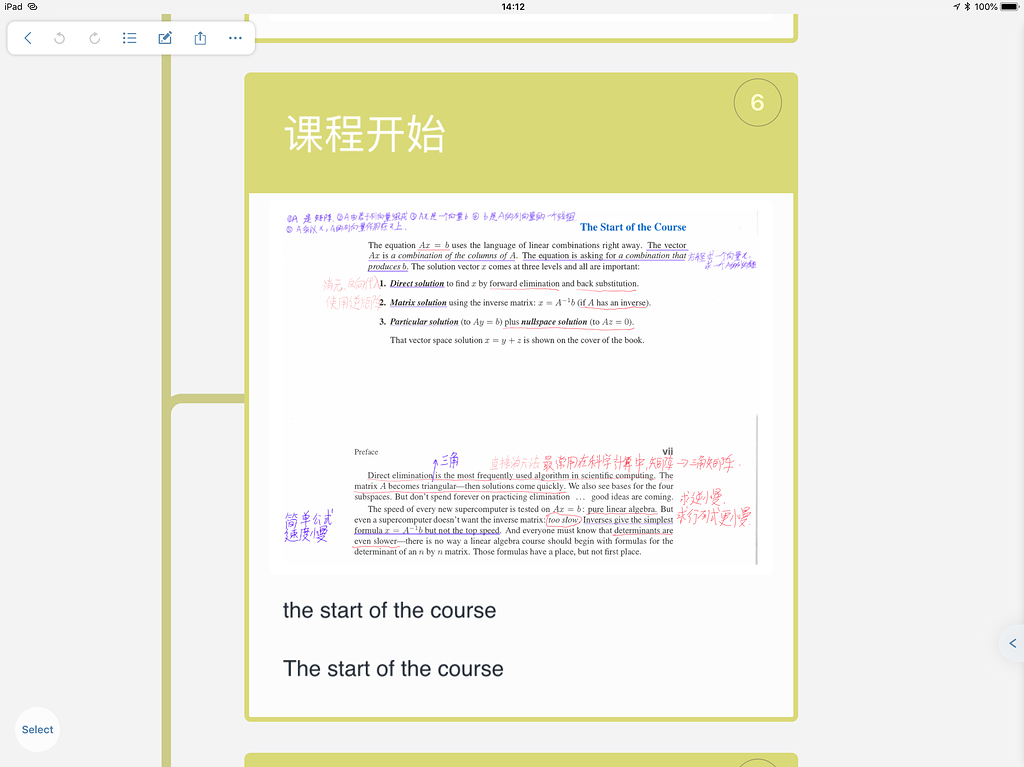Screen dimensions: 1024x767
Task: Select the text 'the start of the course'
Action: [x=389, y=610]
